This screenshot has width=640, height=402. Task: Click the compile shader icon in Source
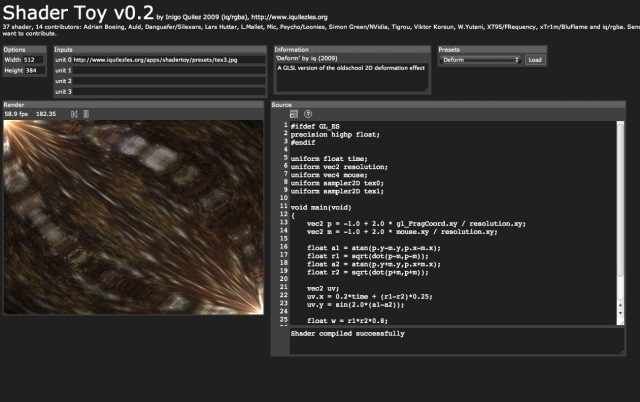click(x=293, y=114)
